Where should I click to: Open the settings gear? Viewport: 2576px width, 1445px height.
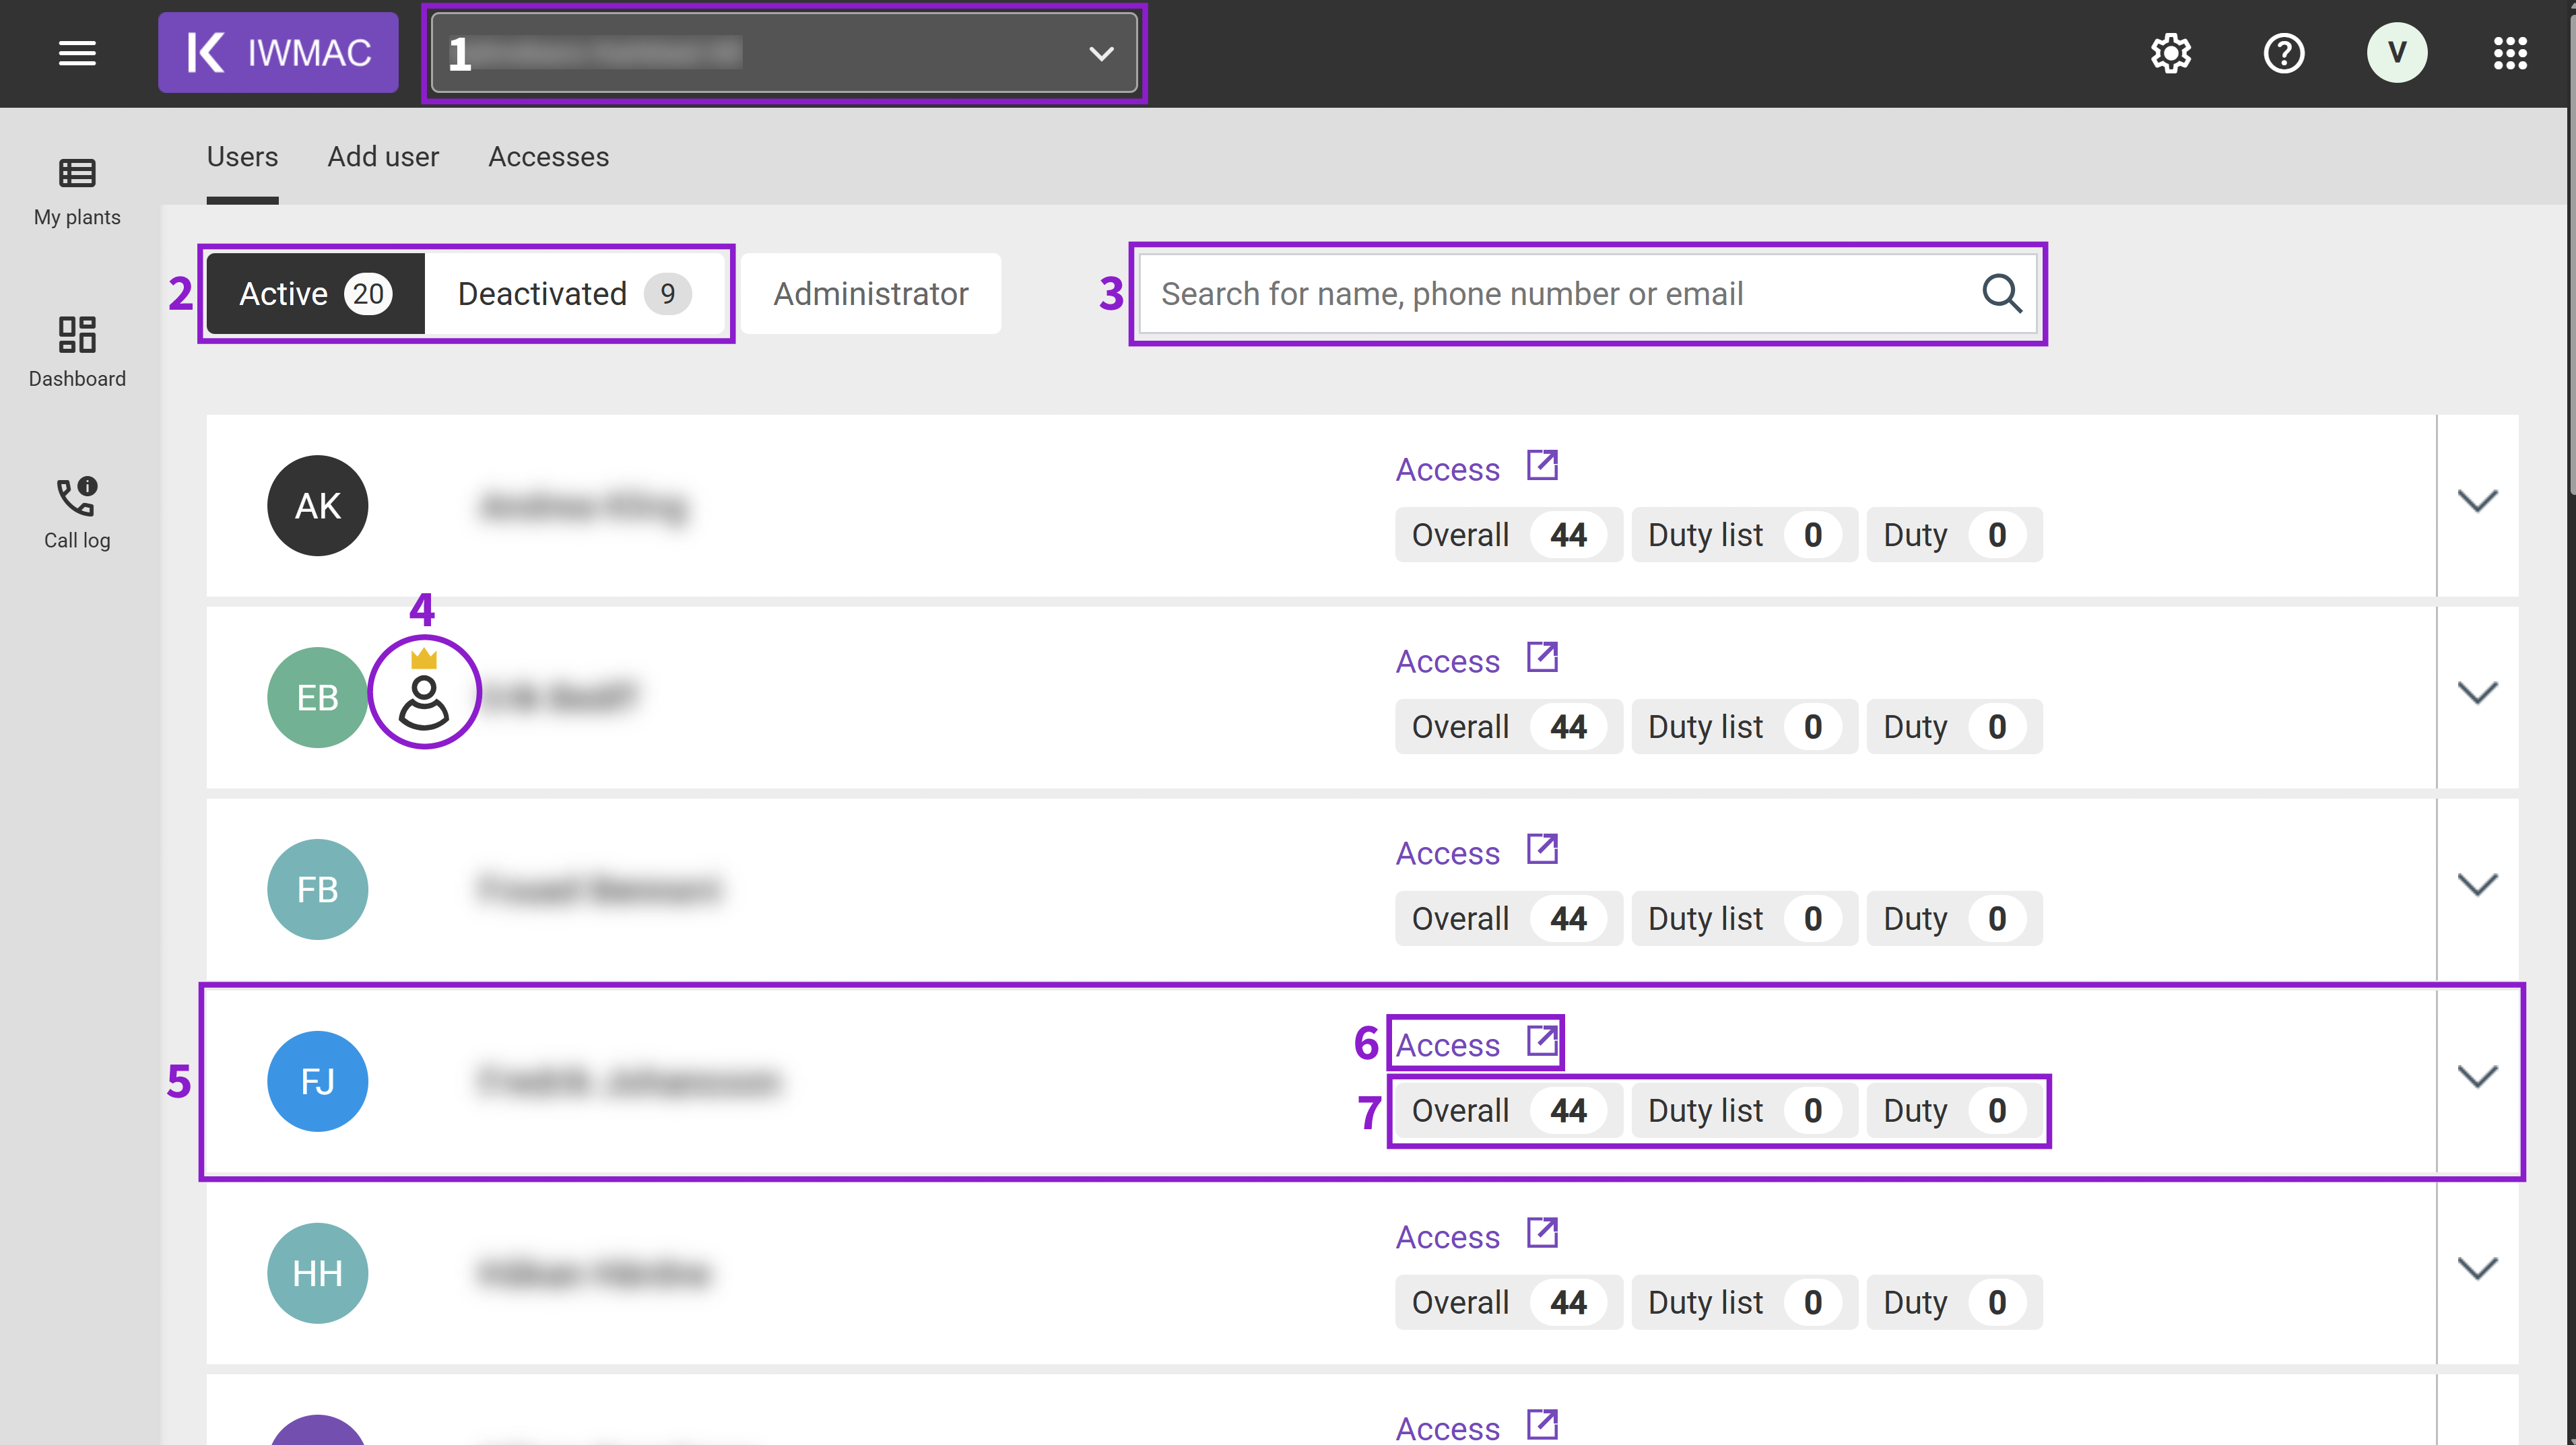coord(2170,53)
